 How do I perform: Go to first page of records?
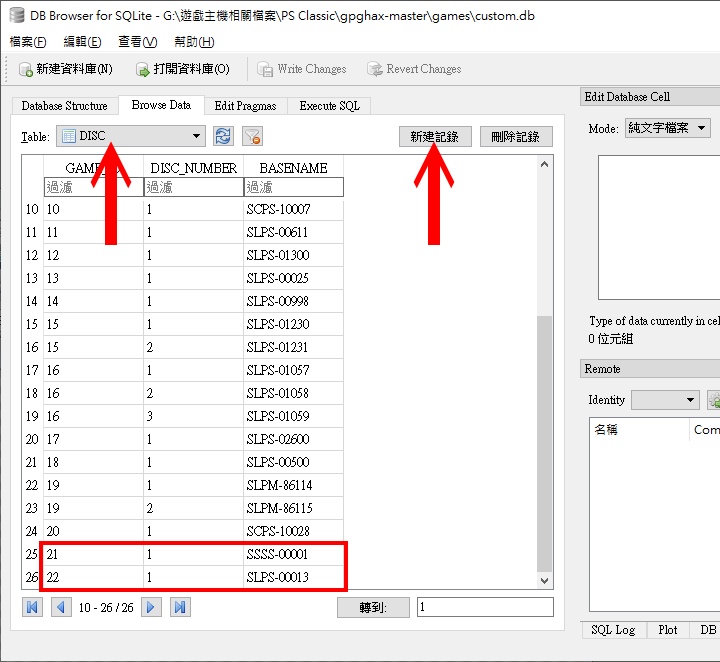click(x=32, y=607)
